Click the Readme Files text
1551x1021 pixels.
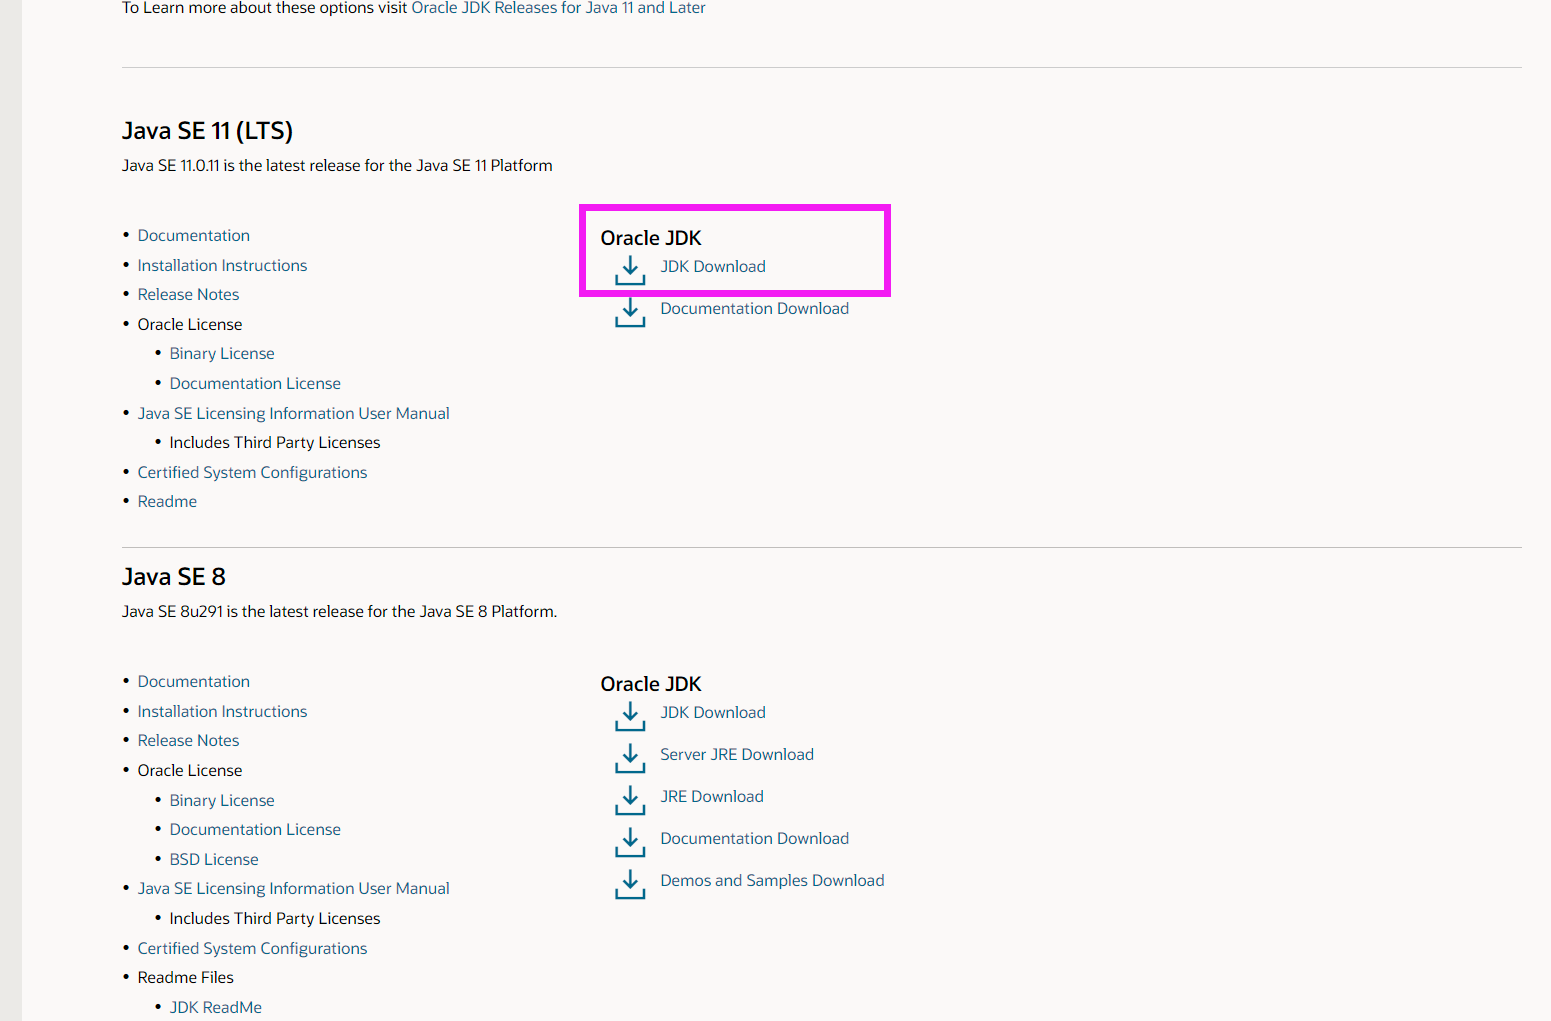point(186,977)
